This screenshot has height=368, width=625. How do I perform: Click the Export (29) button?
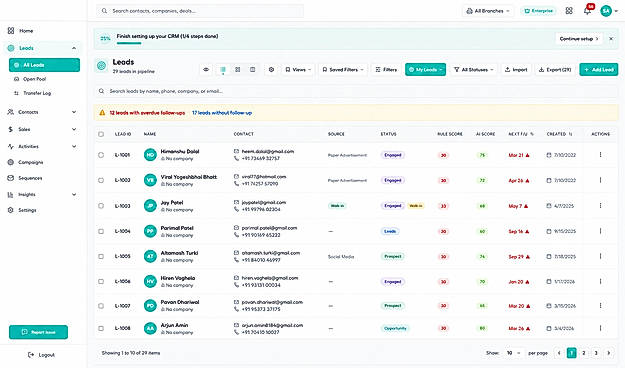(x=555, y=70)
